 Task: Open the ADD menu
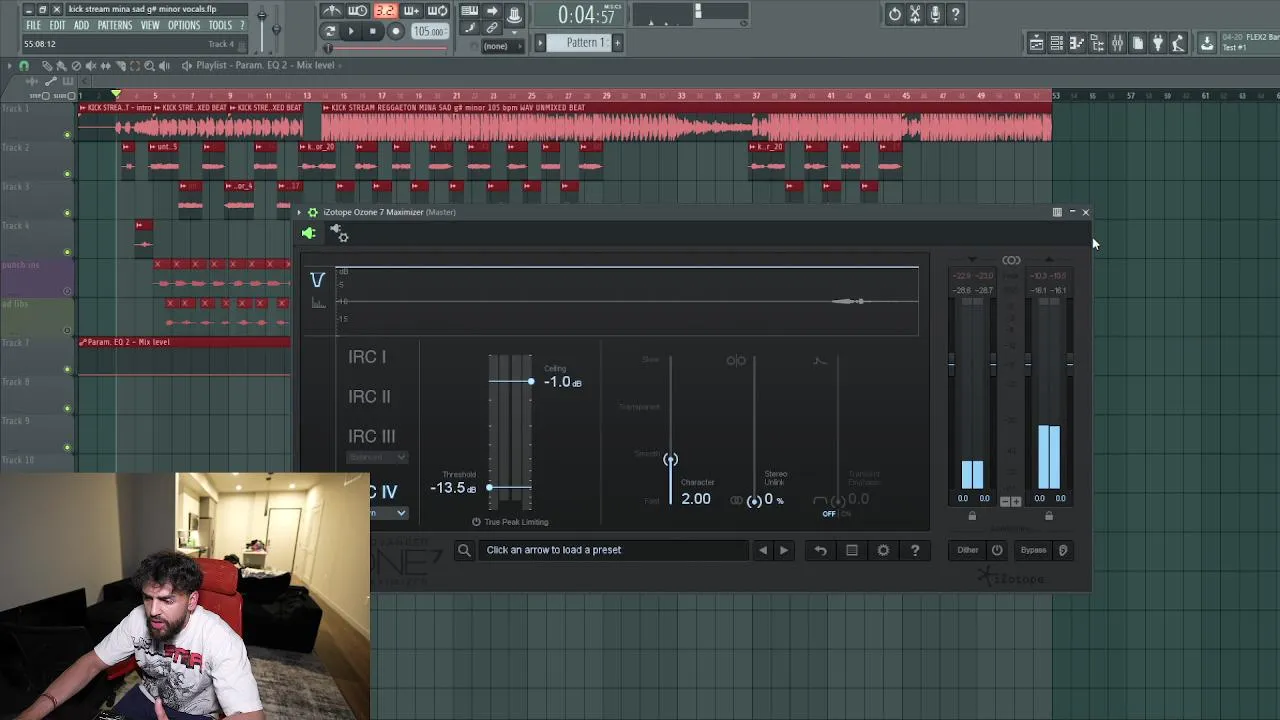coord(81,25)
